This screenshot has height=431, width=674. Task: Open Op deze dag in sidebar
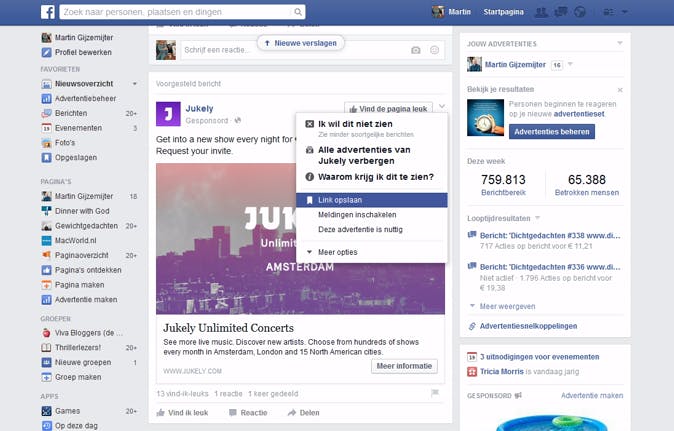[x=76, y=426]
